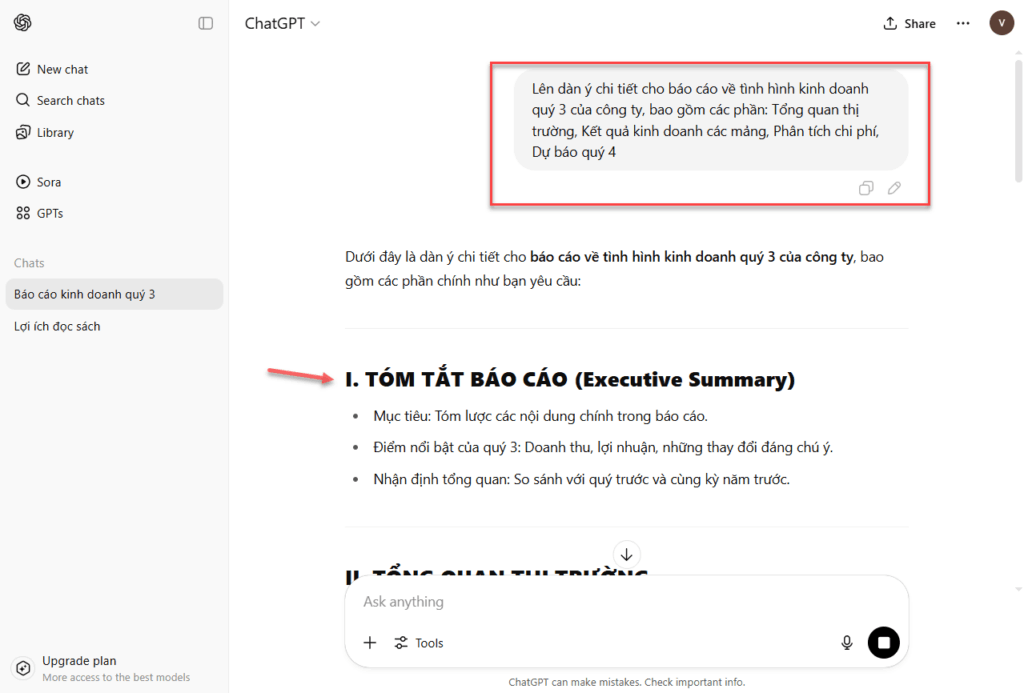Image resolution: width=1024 pixels, height=693 pixels.
Task: Click the Share button
Action: pyautogui.click(x=910, y=23)
